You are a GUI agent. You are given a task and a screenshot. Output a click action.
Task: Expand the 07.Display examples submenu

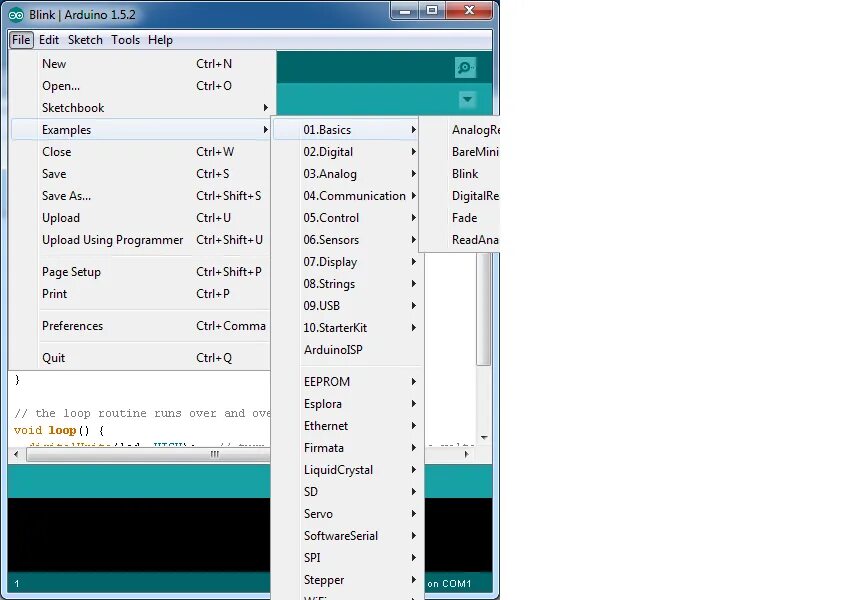click(x=347, y=262)
